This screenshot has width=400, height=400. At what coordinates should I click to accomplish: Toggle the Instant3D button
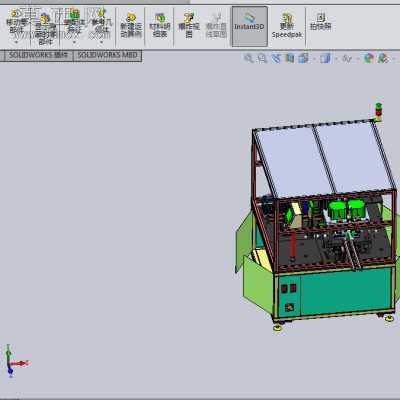point(249,26)
